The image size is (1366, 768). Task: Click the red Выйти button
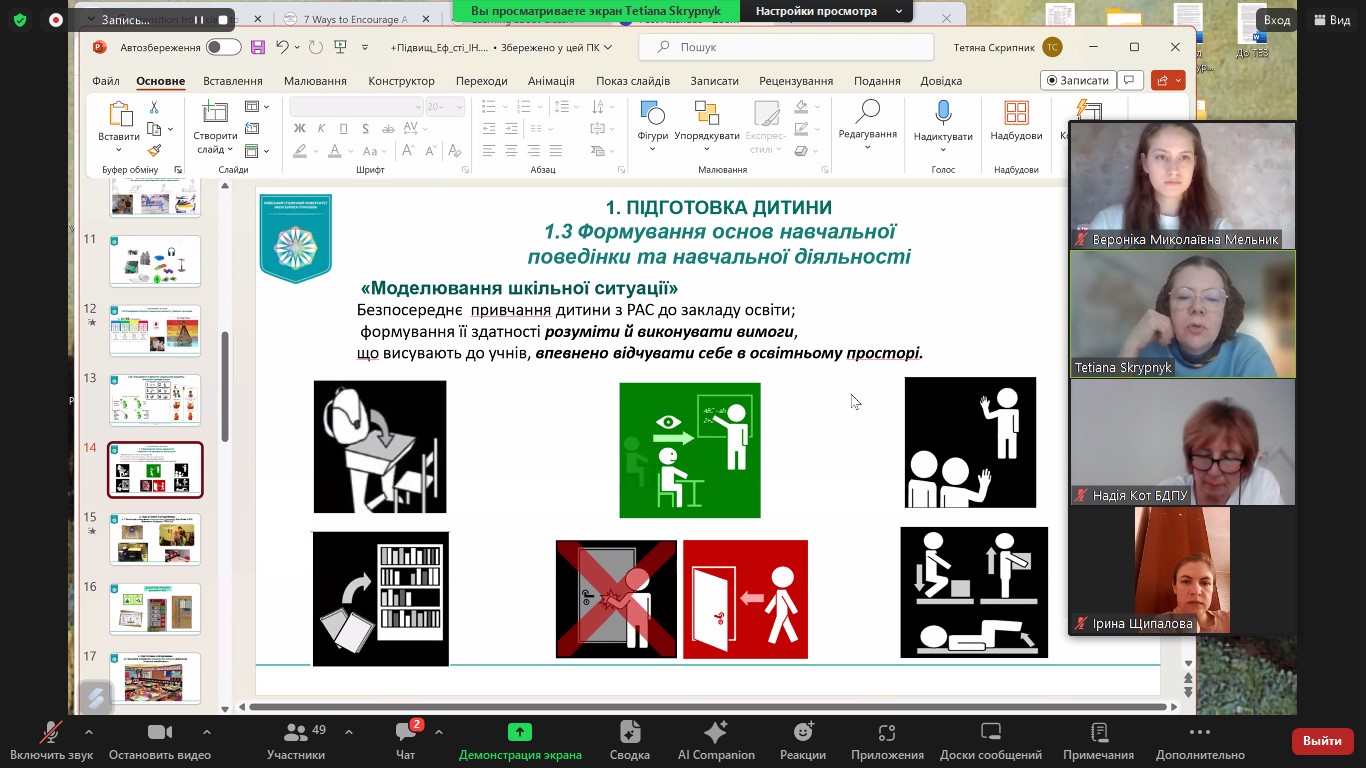[1322, 741]
